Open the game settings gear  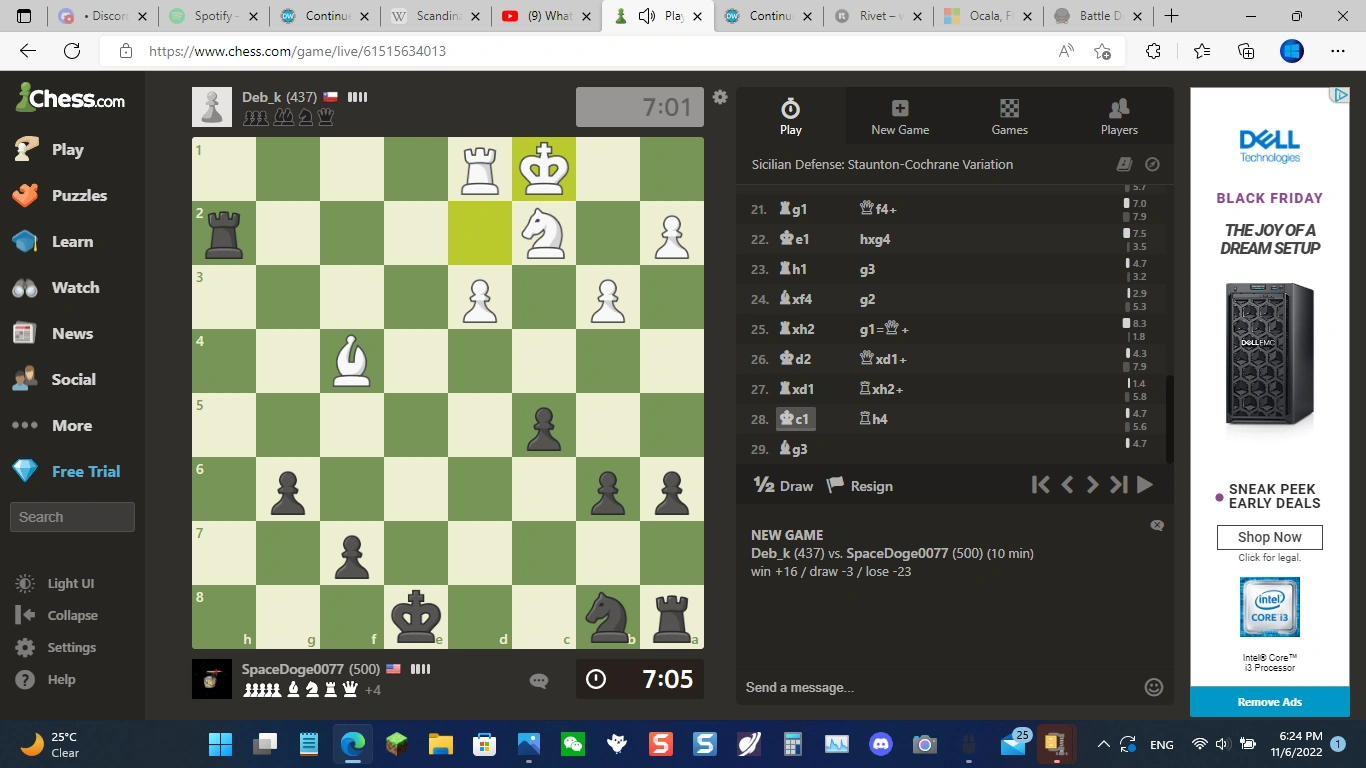click(719, 97)
